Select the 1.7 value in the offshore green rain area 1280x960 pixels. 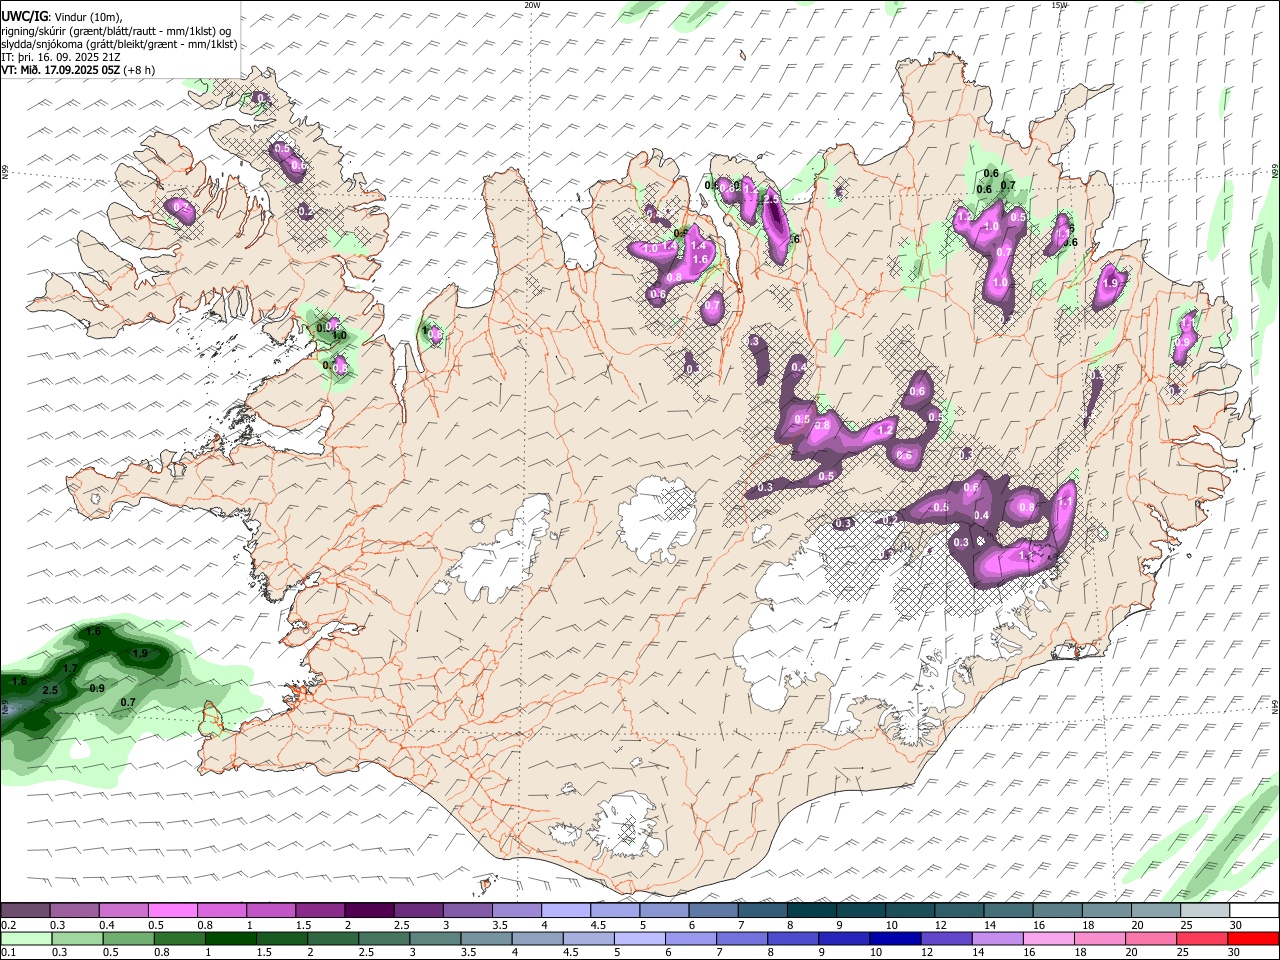click(70, 668)
